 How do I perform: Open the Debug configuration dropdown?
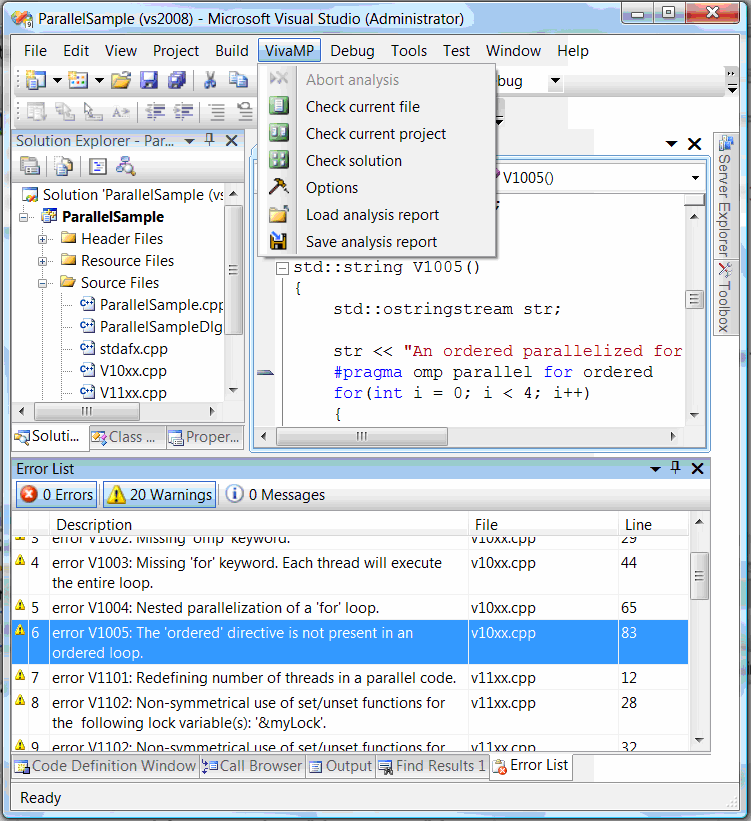[555, 81]
